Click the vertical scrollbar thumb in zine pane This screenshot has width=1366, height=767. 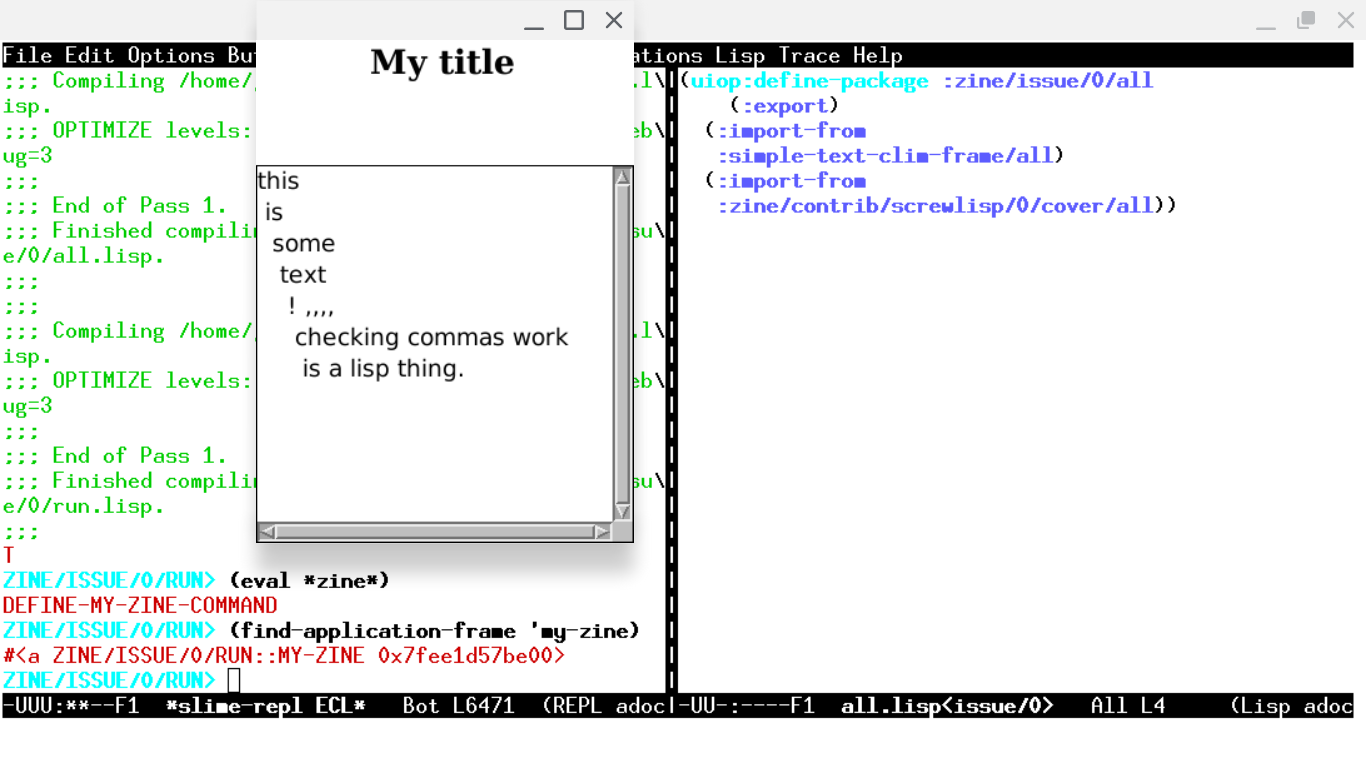click(x=622, y=344)
